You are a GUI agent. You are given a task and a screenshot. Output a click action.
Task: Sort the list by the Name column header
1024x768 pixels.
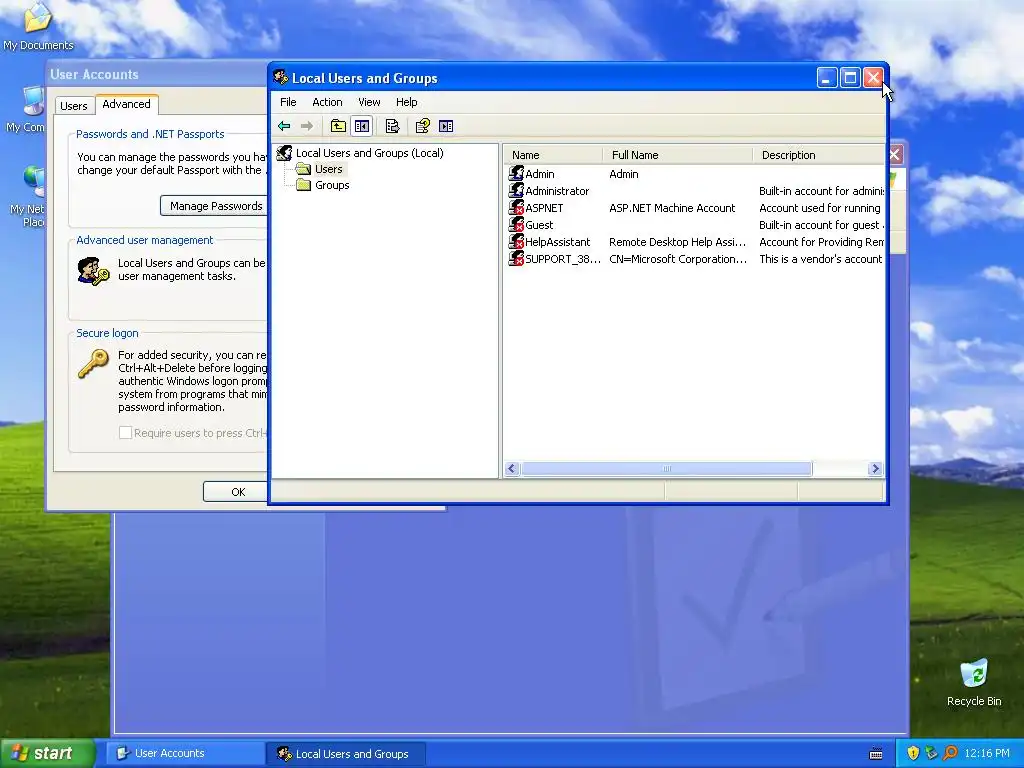[x=552, y=155]
